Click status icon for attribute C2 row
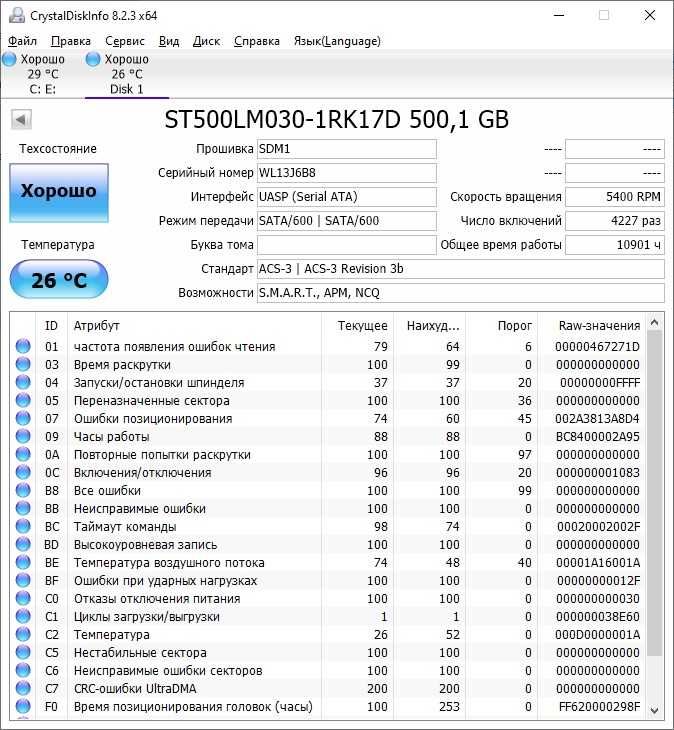This screenshot has width=674, height=730. point(23,634)
